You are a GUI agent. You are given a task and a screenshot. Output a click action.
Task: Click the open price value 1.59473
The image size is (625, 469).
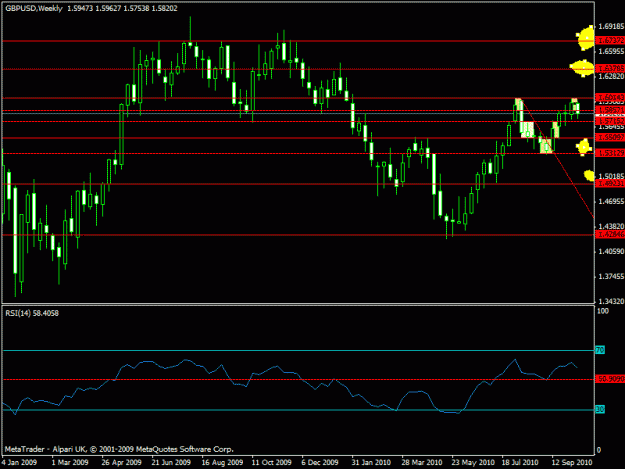pyautogui.click(x=80, y=8)
